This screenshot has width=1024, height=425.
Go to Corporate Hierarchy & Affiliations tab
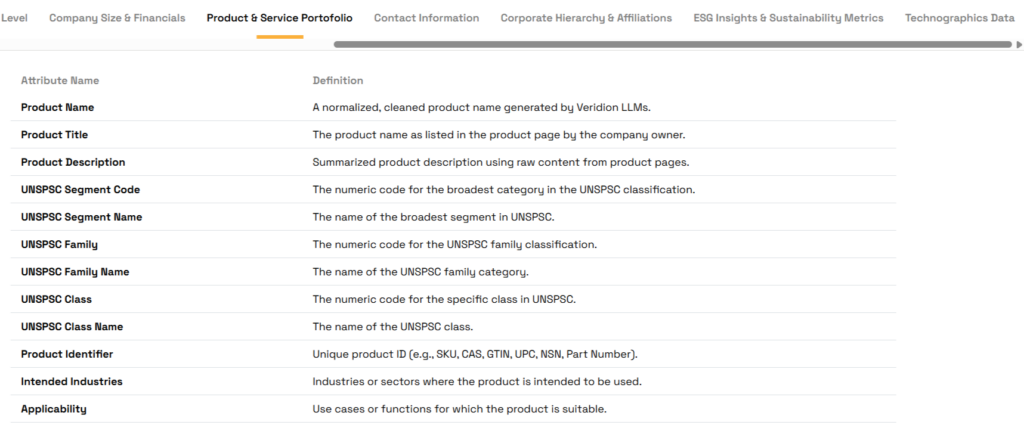(586, 18)
